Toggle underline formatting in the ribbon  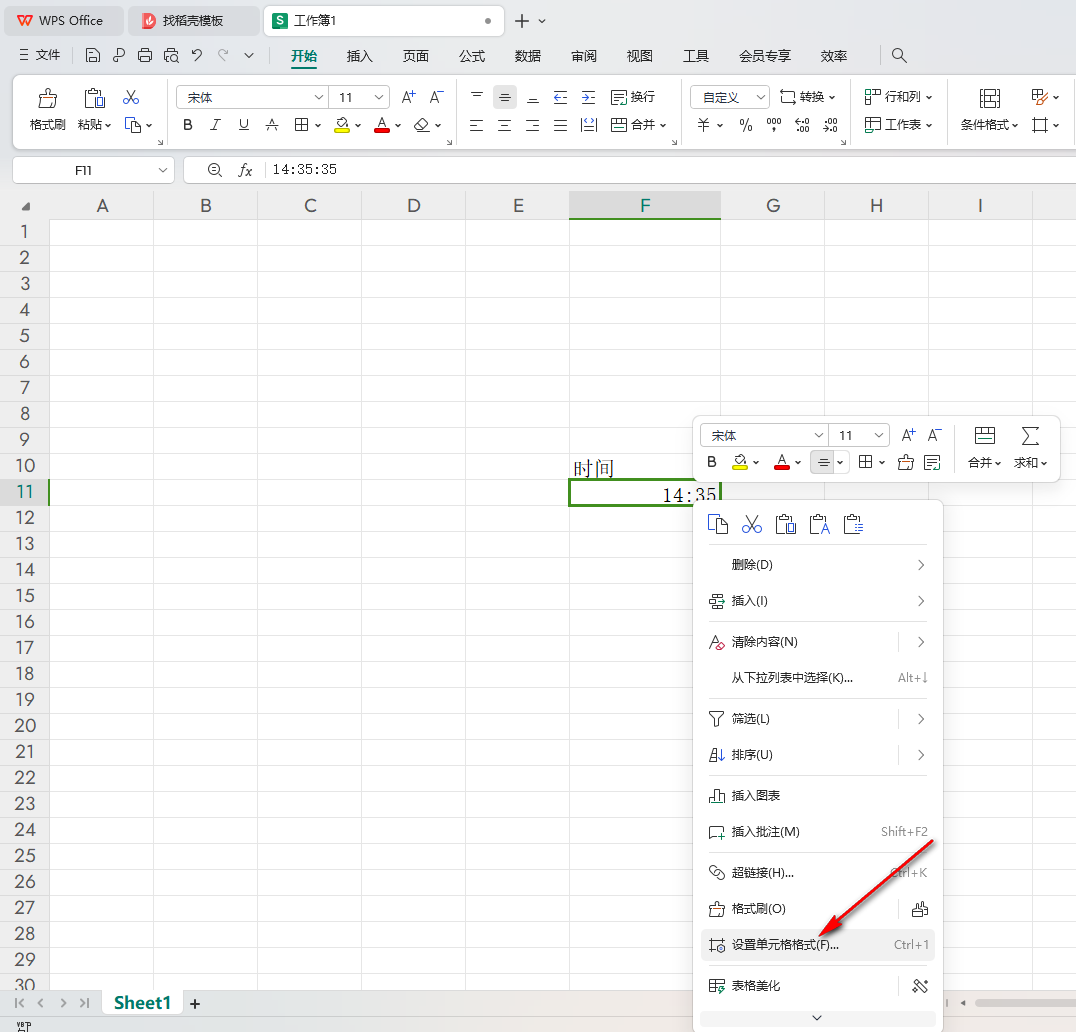pos(244,125)
